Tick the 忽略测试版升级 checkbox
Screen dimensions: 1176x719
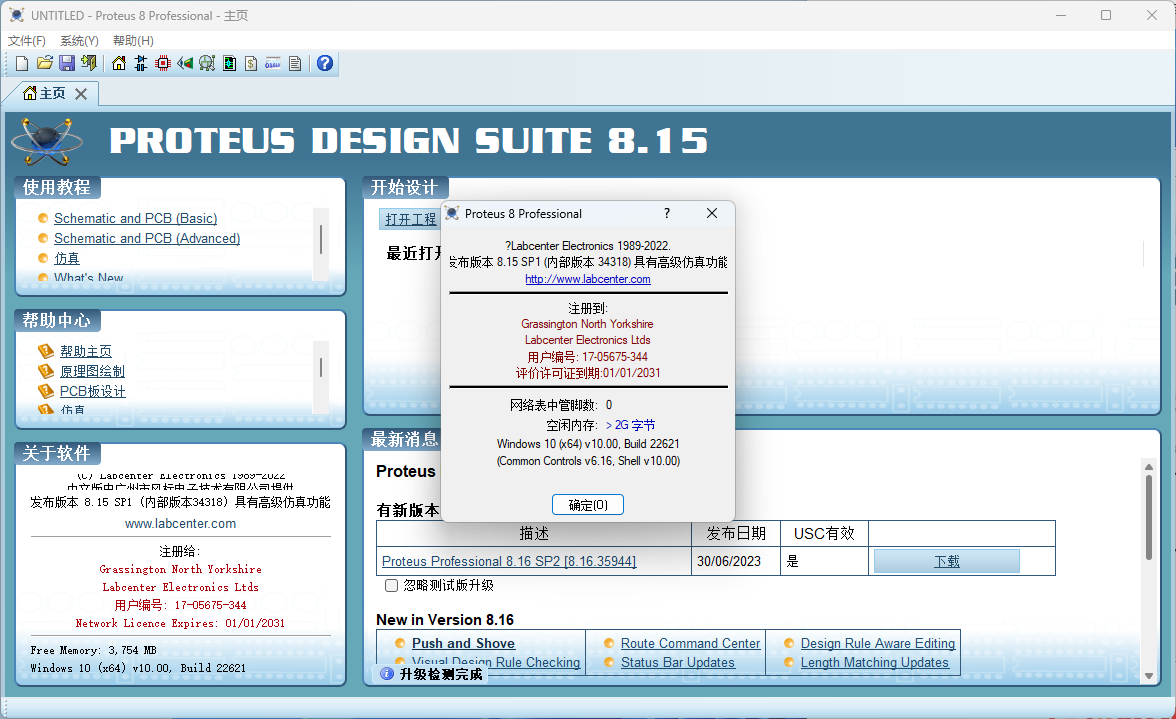click(392, 586)
